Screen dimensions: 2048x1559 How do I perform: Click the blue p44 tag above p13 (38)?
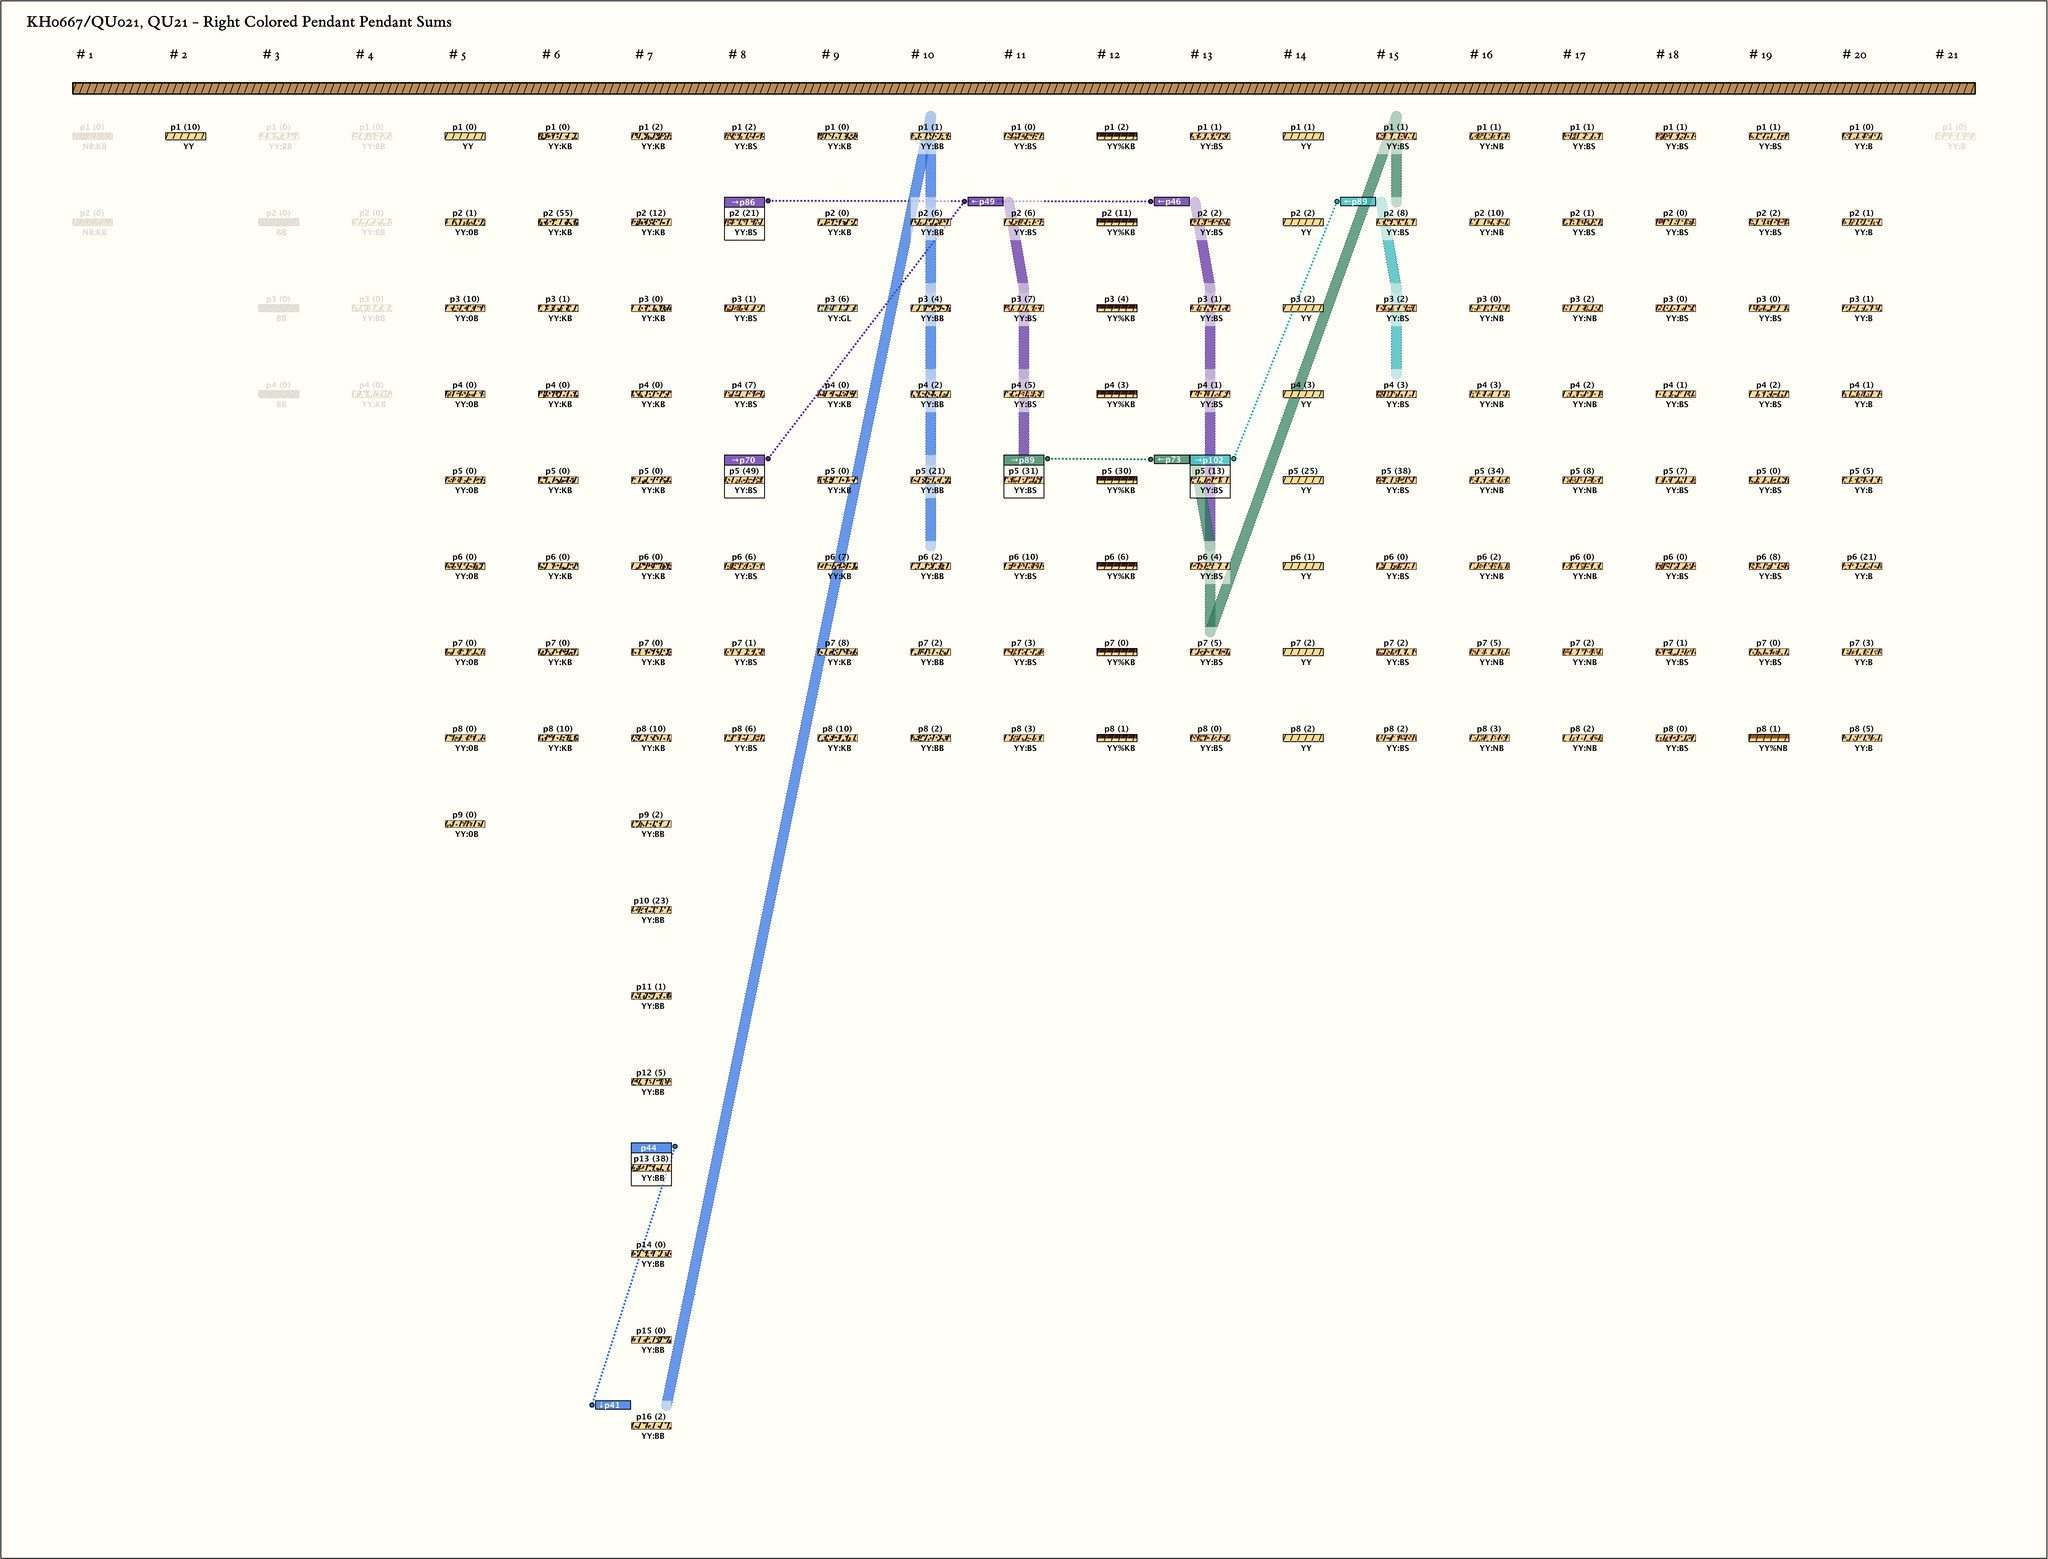coord(651,1148)
